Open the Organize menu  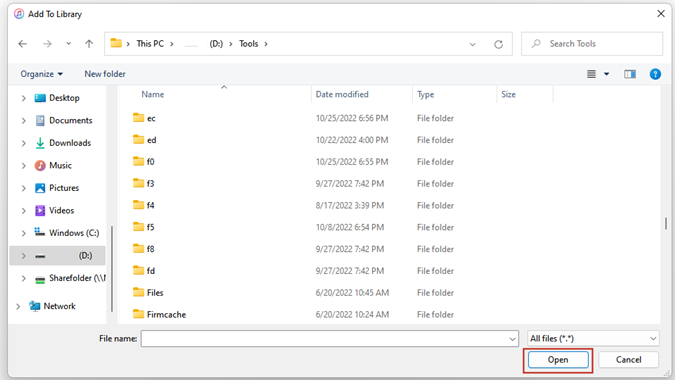(41, 74)
